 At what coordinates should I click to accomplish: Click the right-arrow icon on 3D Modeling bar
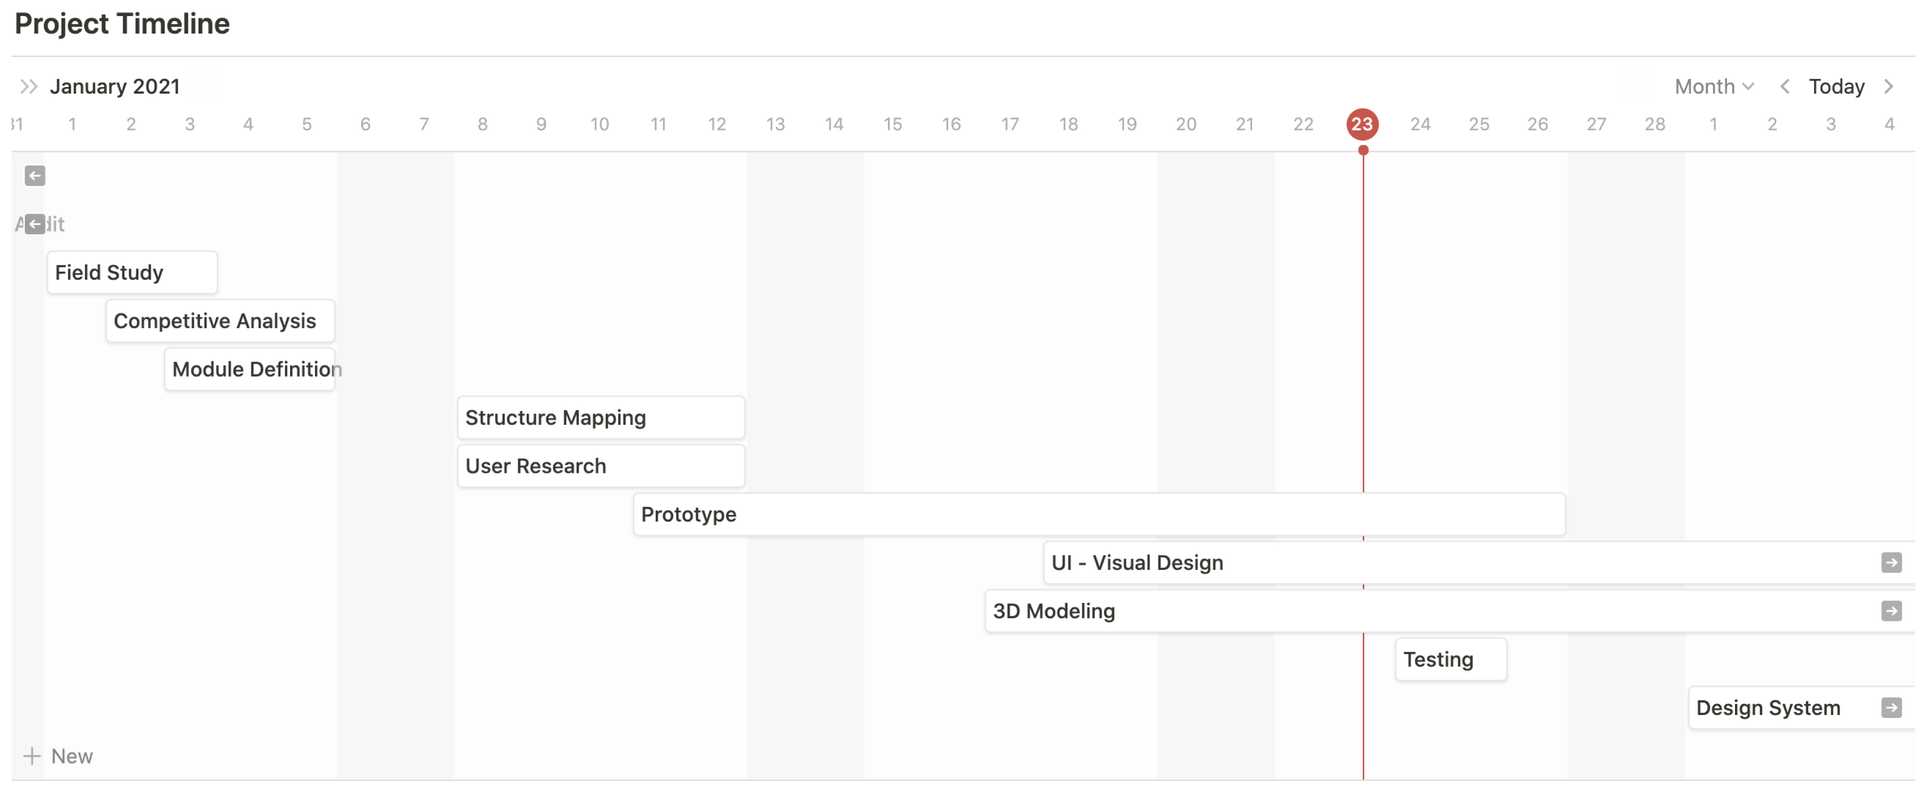[x=1890, y=610]
